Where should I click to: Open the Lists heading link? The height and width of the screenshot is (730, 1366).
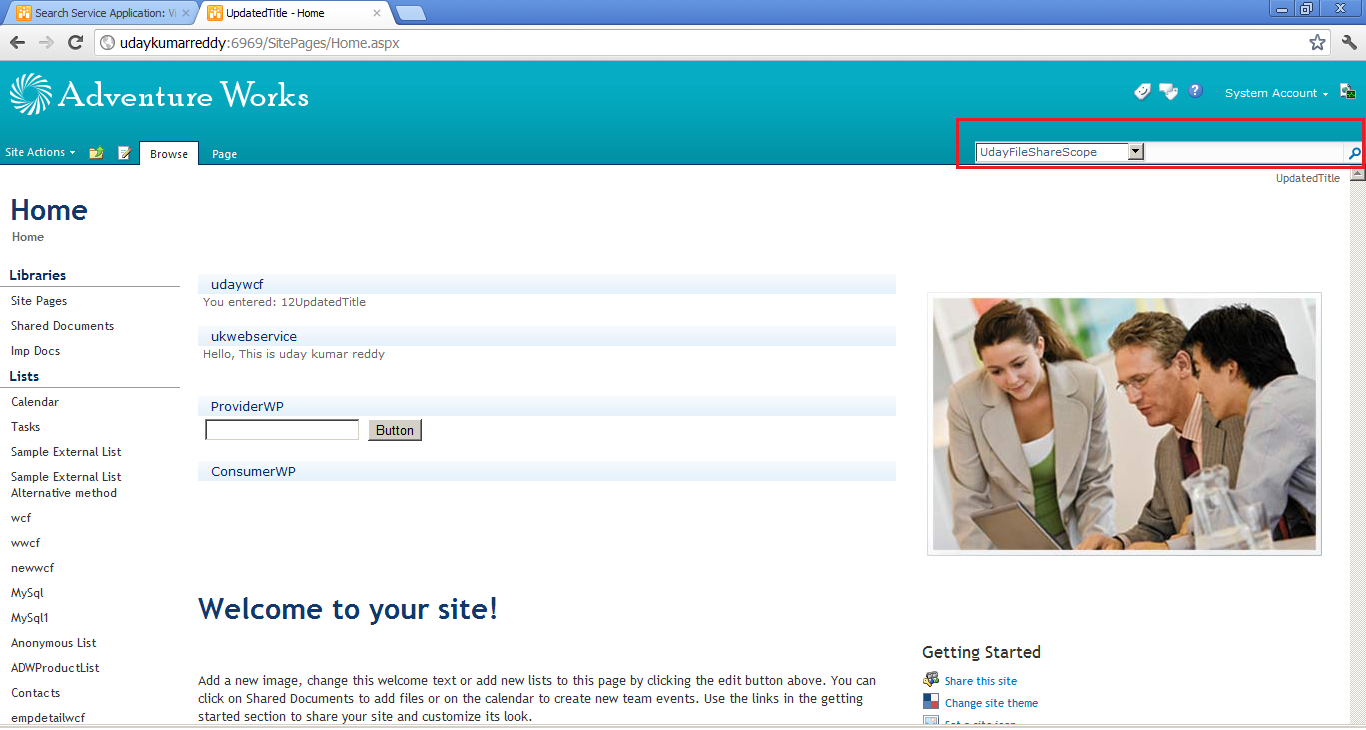pos(24,376)
